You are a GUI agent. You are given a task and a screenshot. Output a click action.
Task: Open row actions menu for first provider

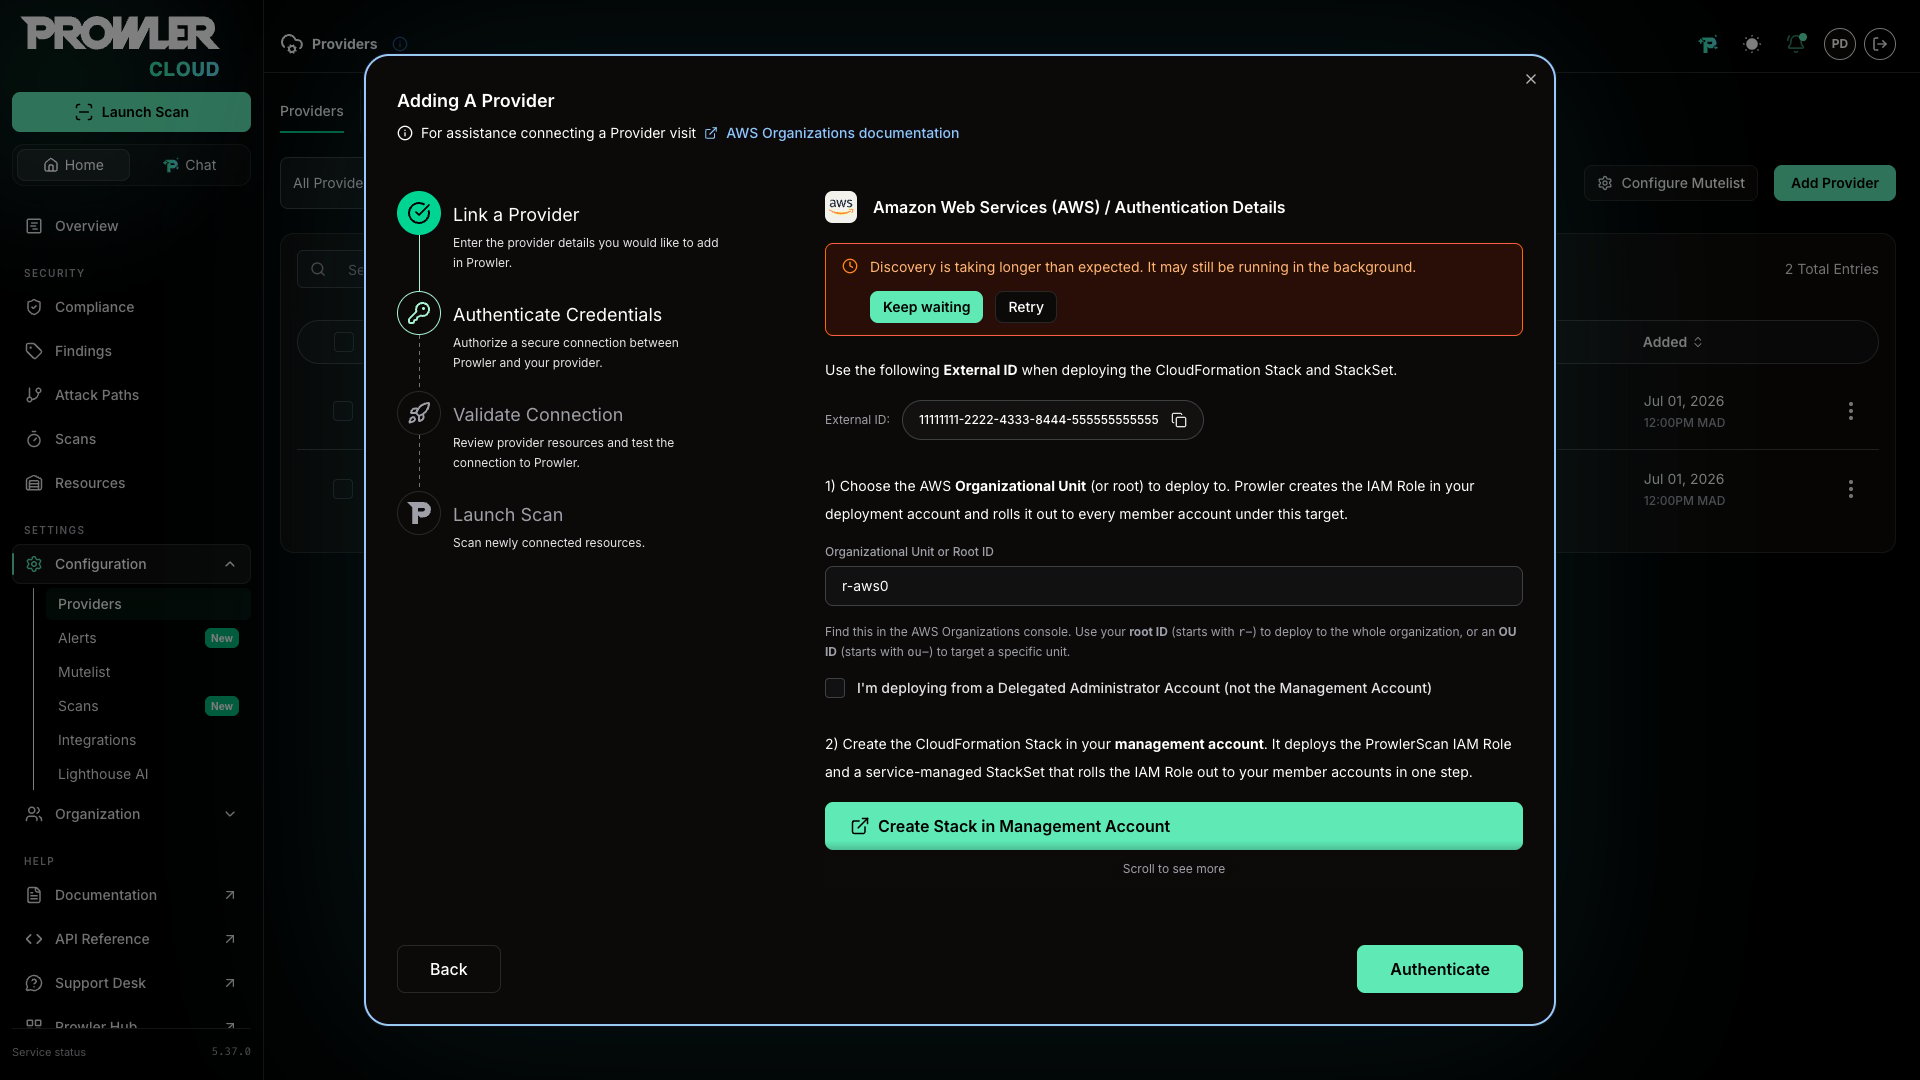pos(1851,411)
